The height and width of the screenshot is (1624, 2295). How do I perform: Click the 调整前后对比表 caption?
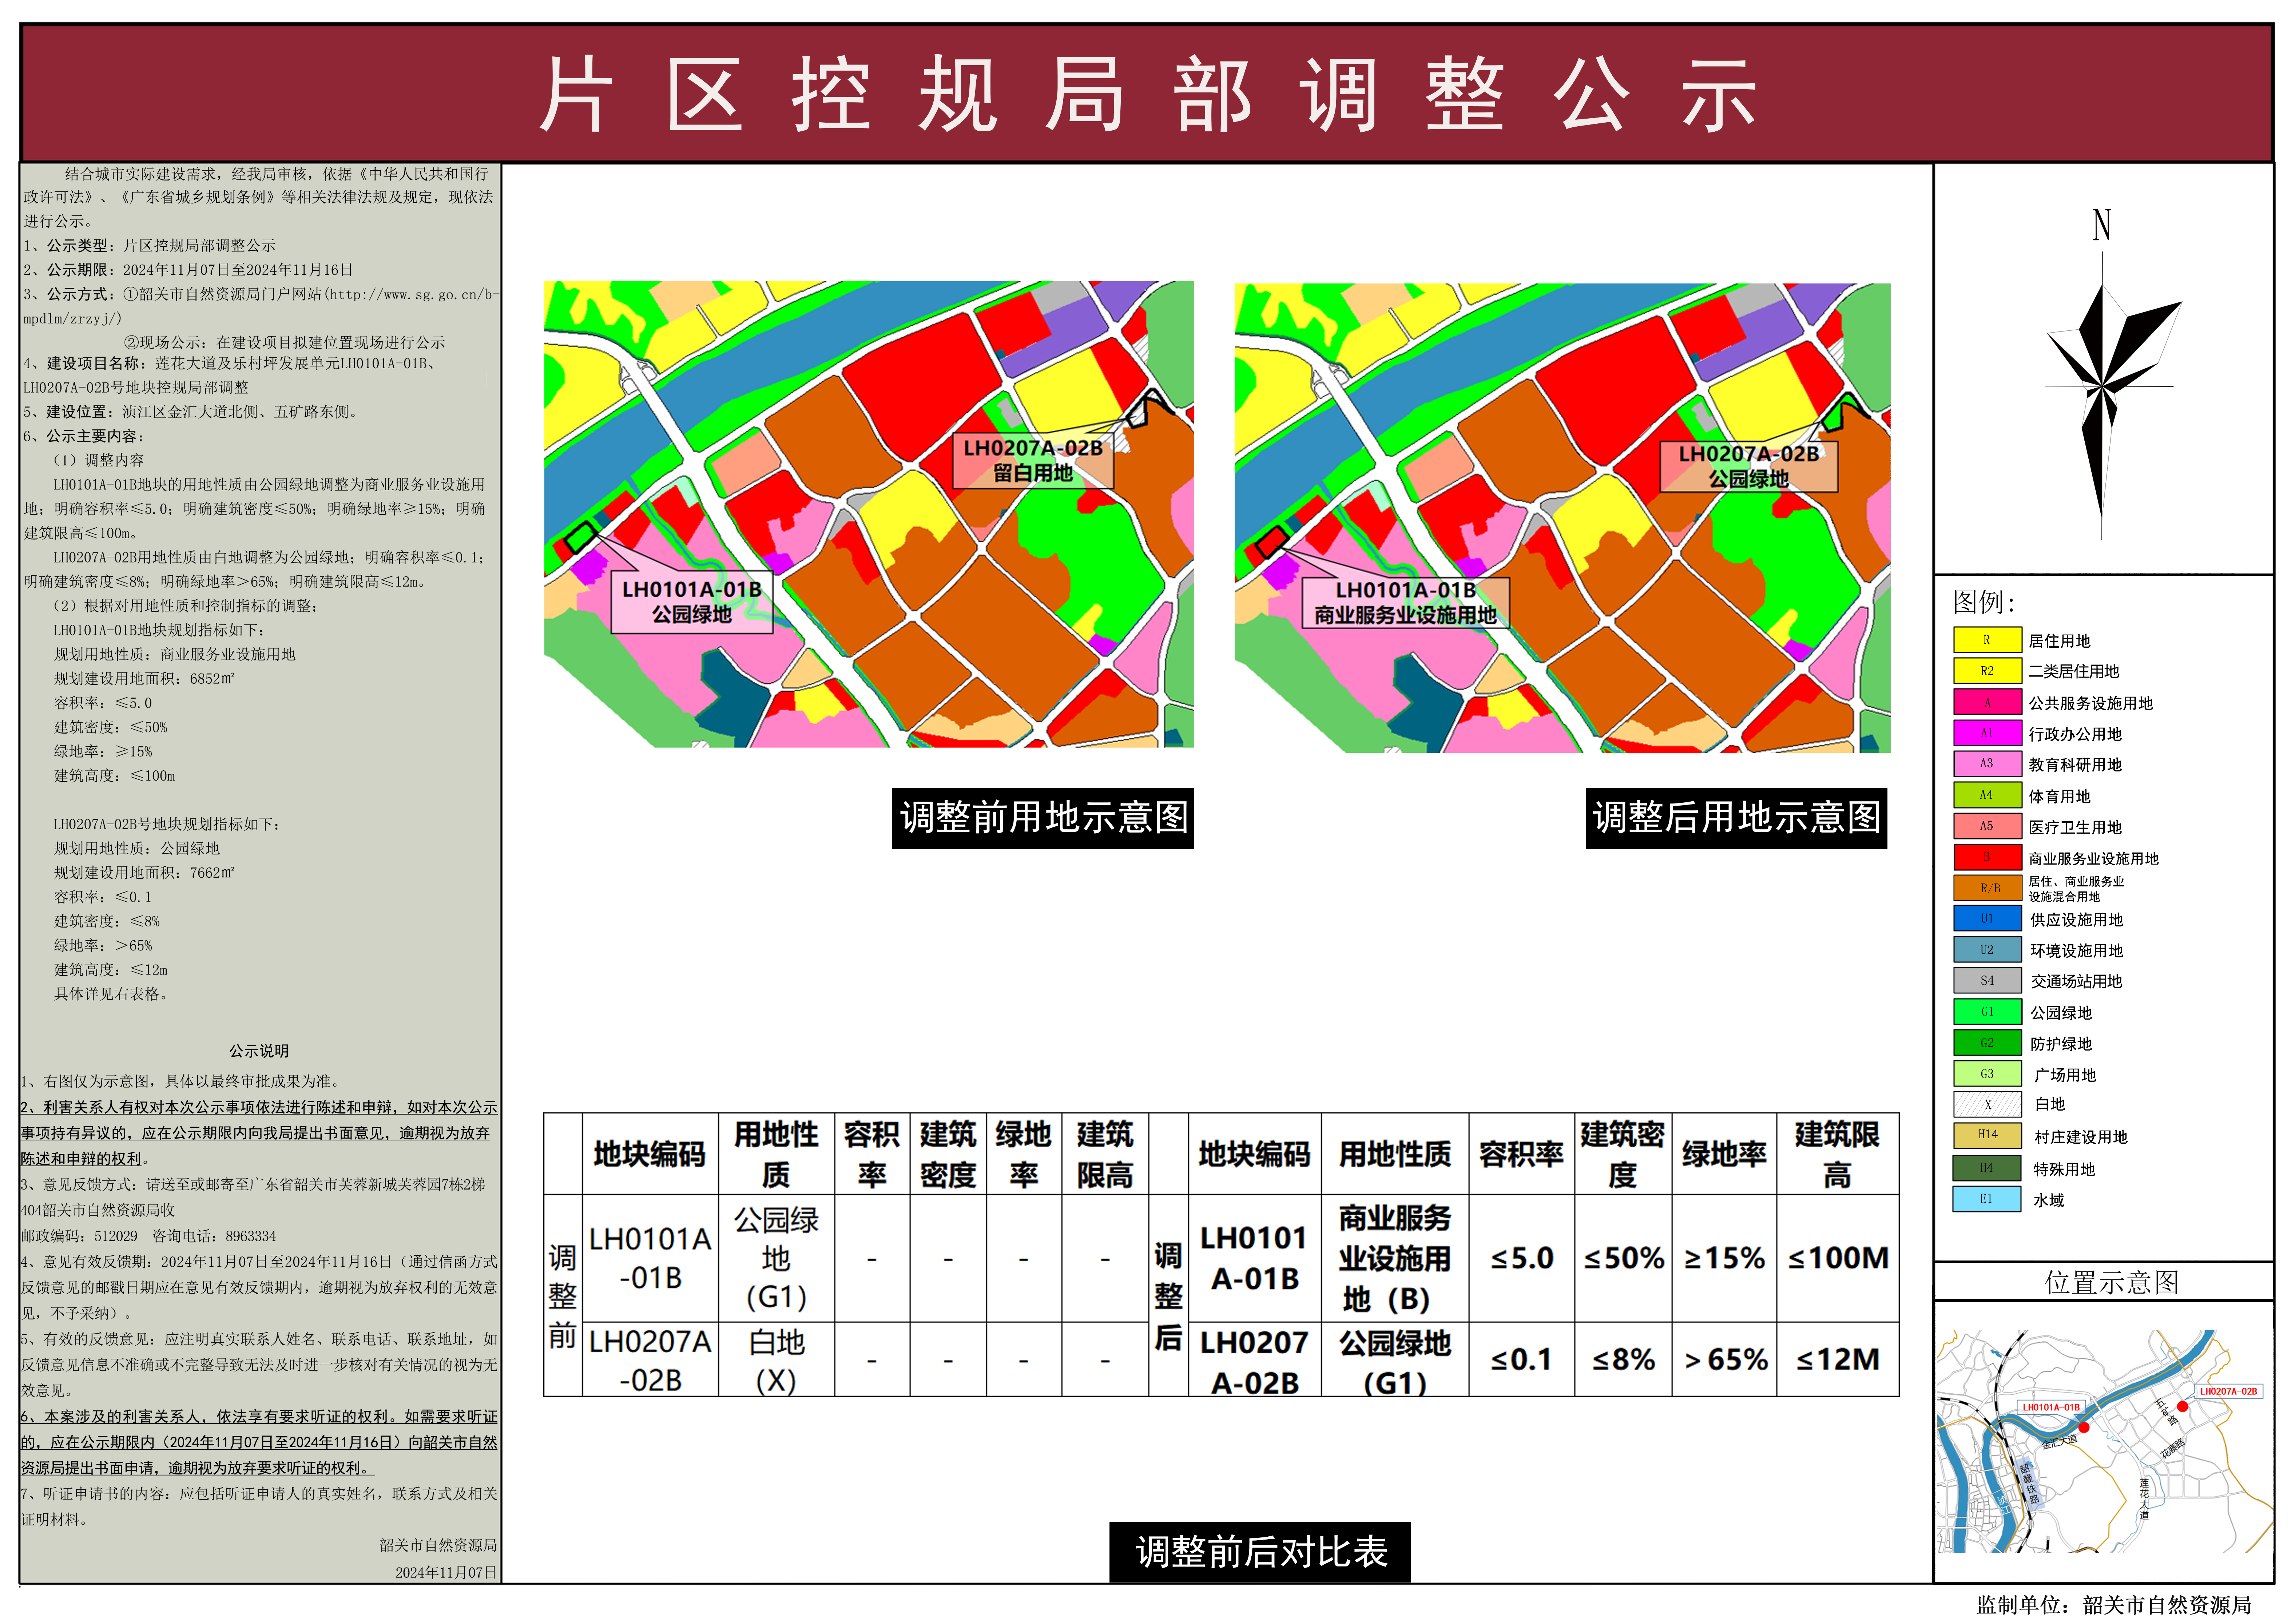tap(1260, 1552)
